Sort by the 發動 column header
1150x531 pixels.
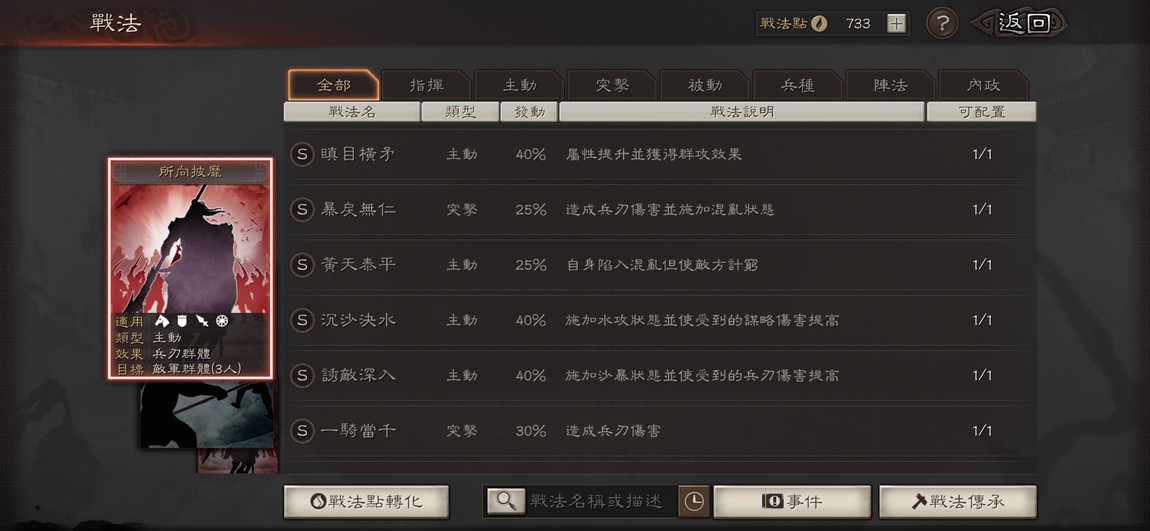(528, 111)
